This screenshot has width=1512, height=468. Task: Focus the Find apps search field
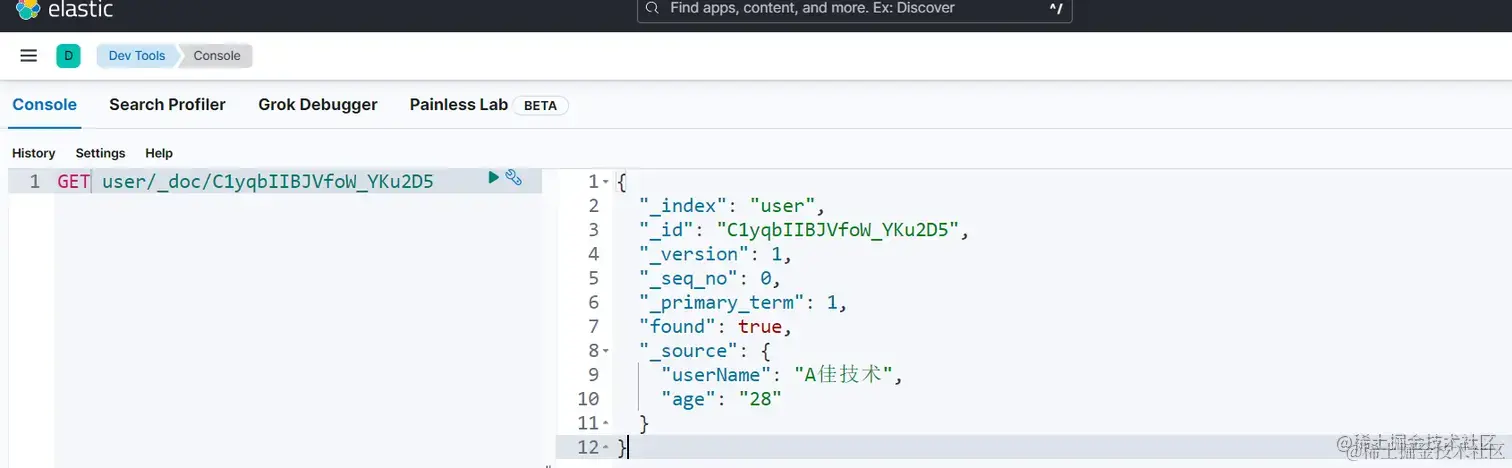(850, 8)
